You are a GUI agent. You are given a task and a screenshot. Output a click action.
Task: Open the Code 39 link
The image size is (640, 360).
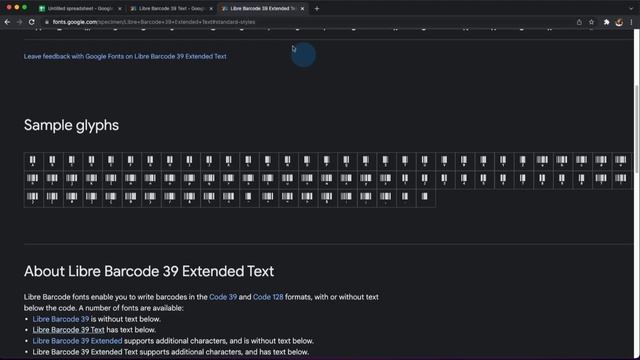coord(223,297)
